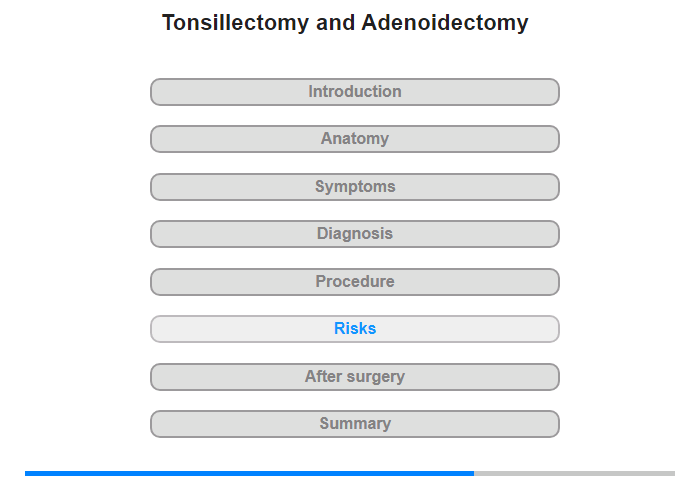Pick the Anatomy menu entry
700x480 pixels.
[354, 139]
